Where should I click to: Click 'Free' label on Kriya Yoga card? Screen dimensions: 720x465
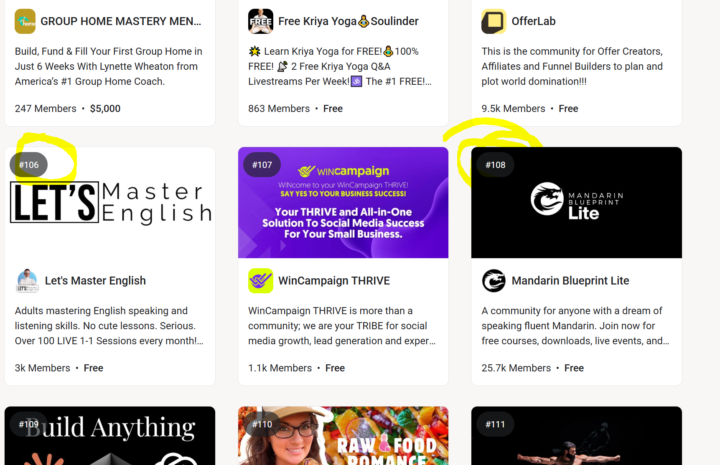(x=333, y=109)
